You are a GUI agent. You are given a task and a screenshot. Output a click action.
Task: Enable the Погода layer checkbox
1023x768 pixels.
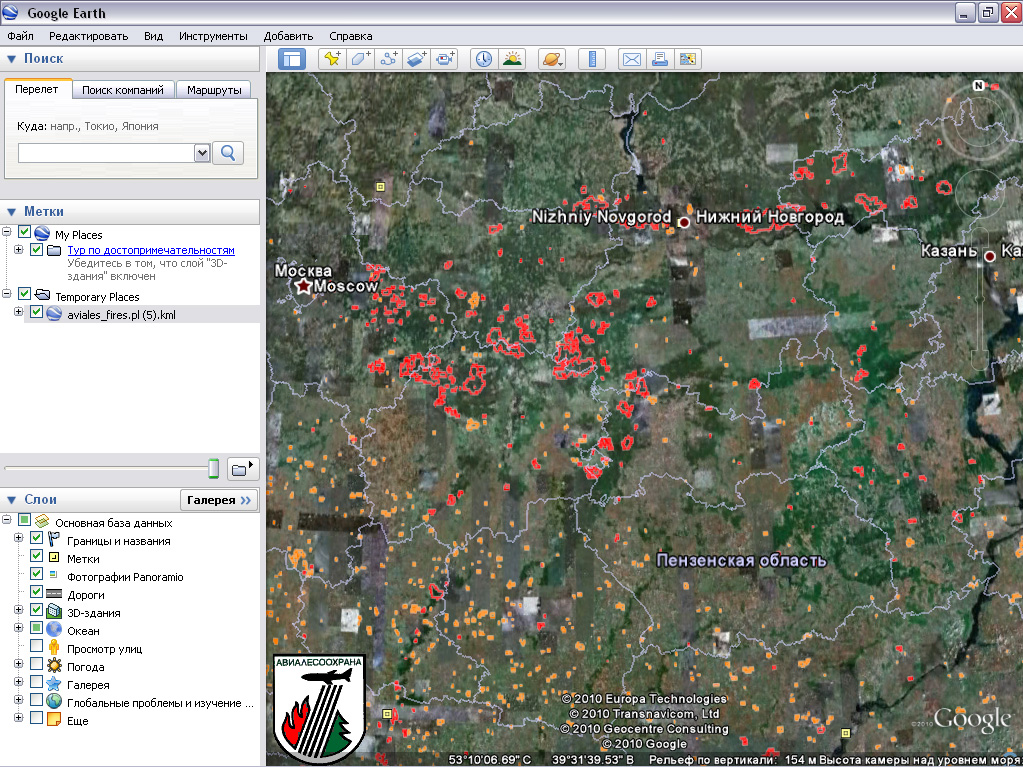(x=37, y=664)
